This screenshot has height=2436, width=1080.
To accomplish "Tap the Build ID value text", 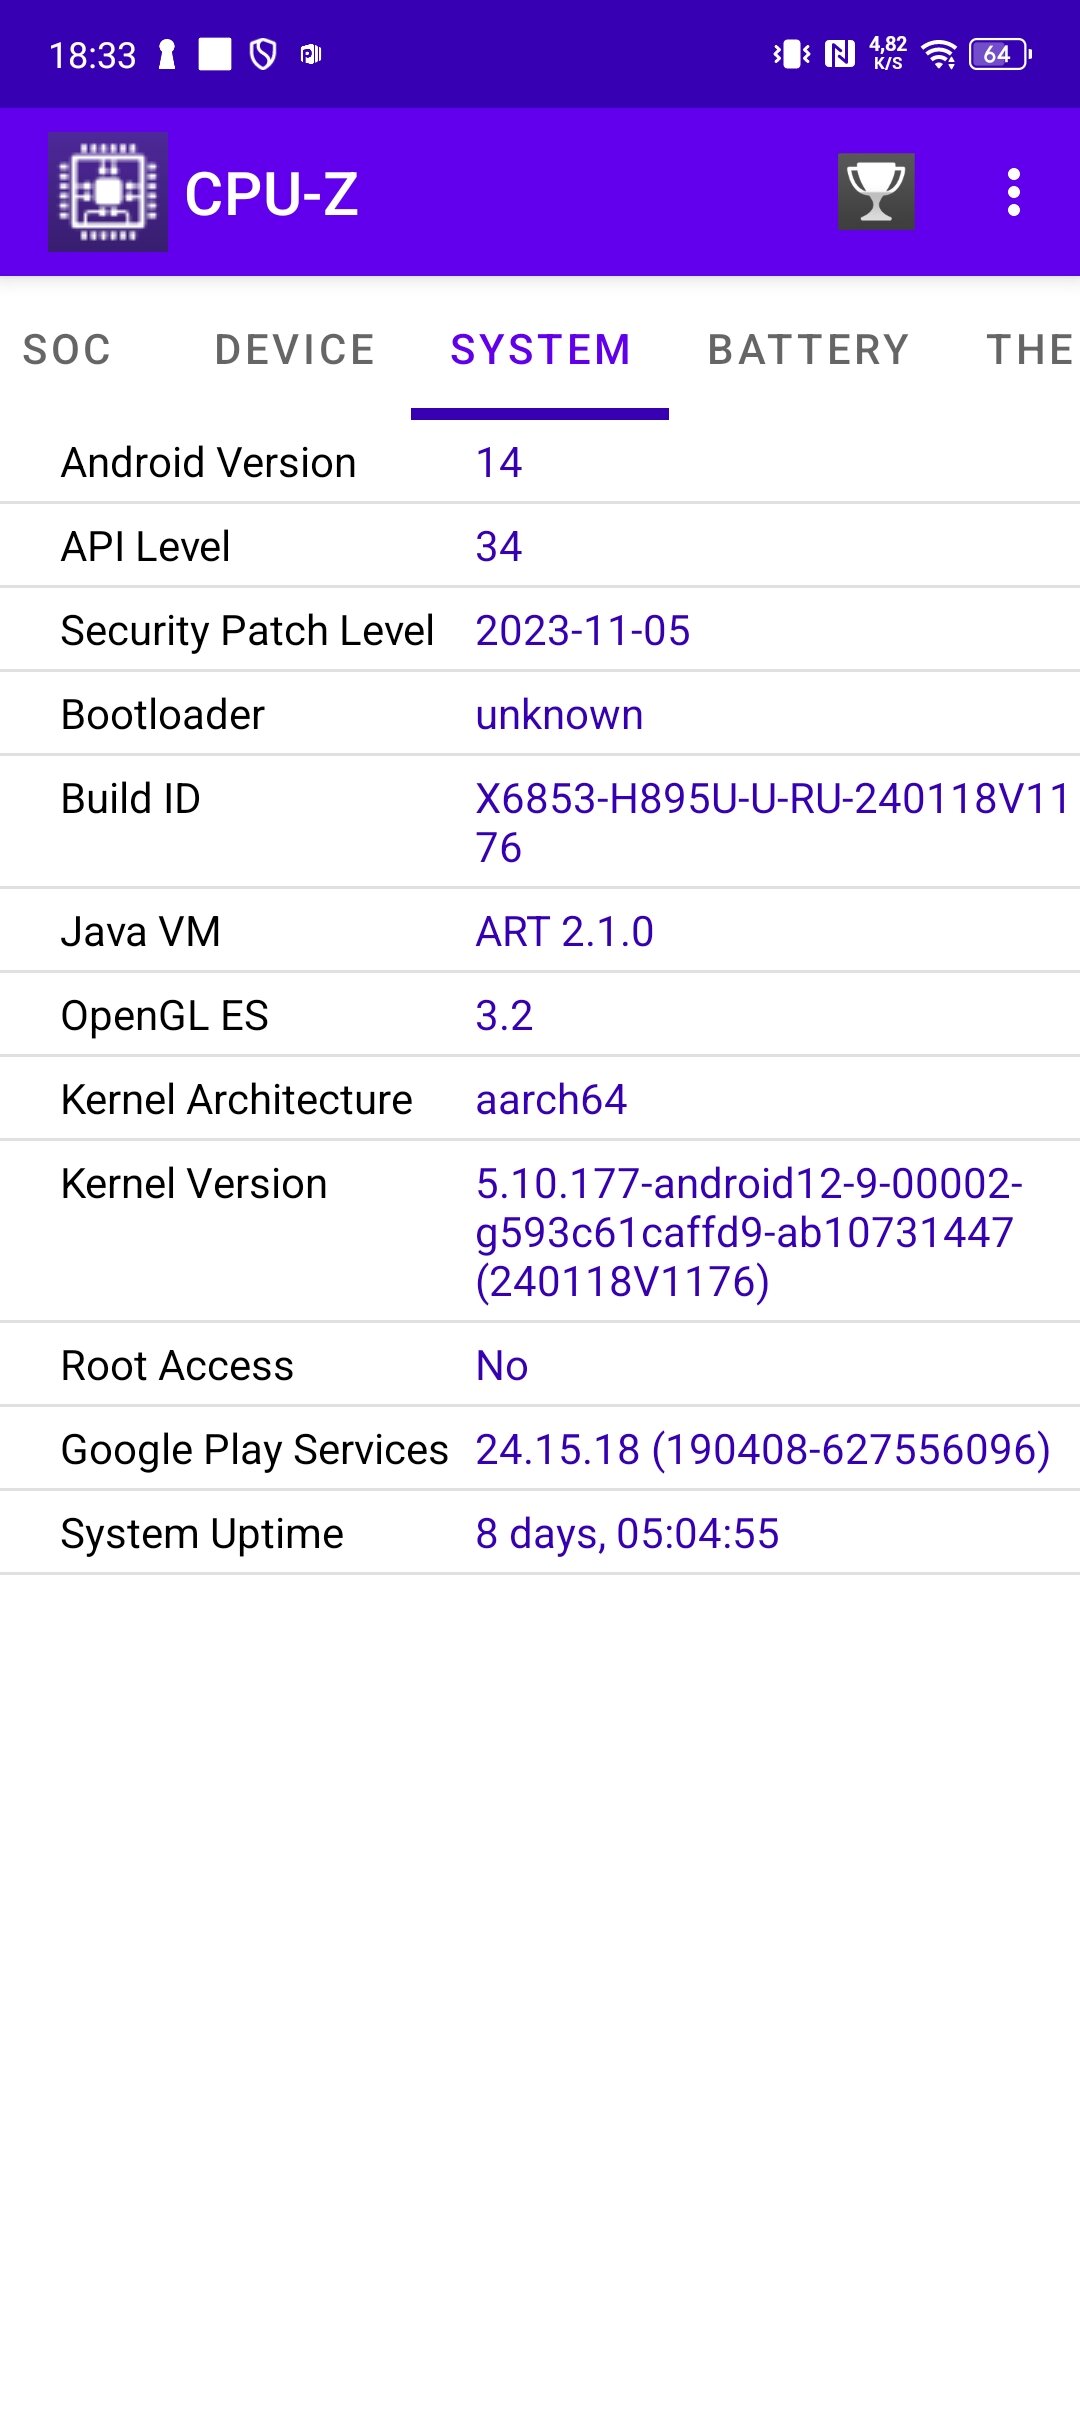I will coord(772,823).
